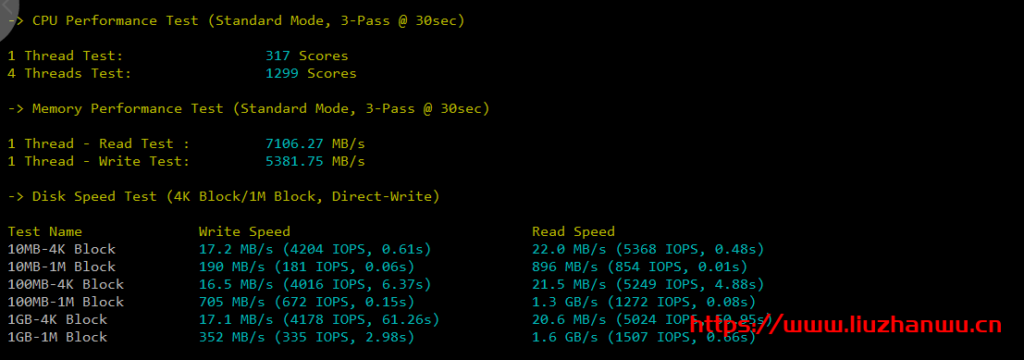Click the back arrow in the top-left corner
The height and width of the screenshot is (360, 1024).
pyautogui.click(x=8, y=12)
